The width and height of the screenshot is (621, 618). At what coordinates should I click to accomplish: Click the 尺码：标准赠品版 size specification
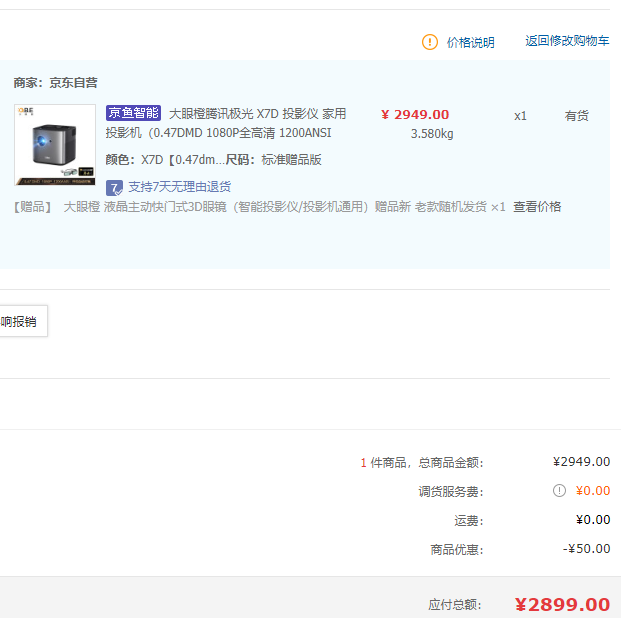[x=273, y=160]
